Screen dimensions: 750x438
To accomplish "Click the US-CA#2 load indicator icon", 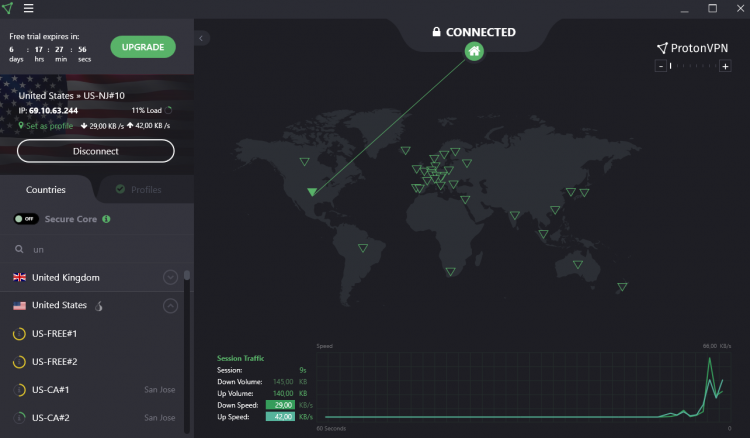I will pyautogui.click(x=19, y=418).
